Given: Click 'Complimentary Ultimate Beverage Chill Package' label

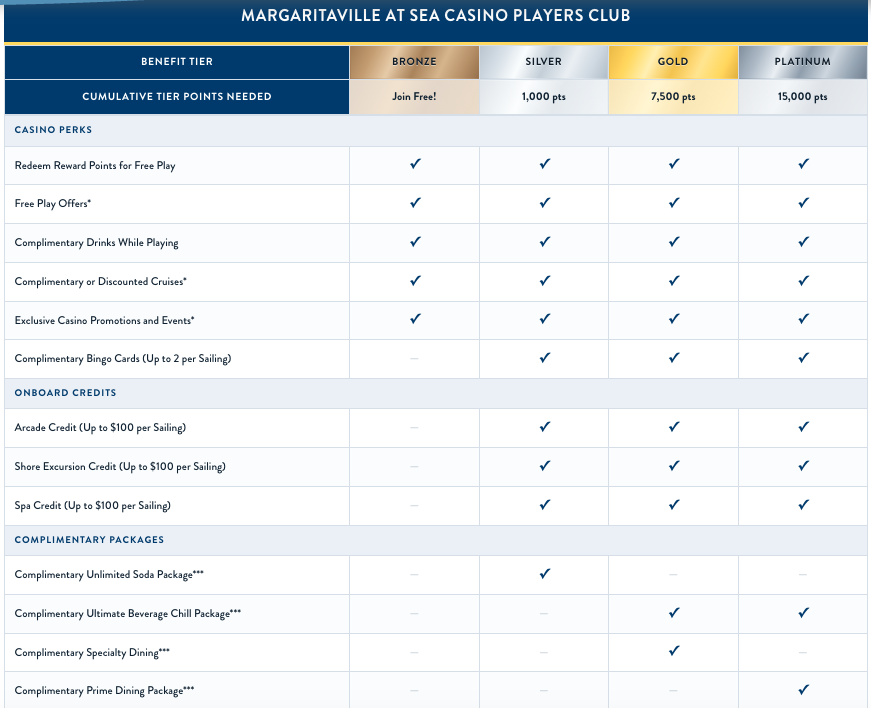Looking at the screenshot, I should click(x=128, y=614).
